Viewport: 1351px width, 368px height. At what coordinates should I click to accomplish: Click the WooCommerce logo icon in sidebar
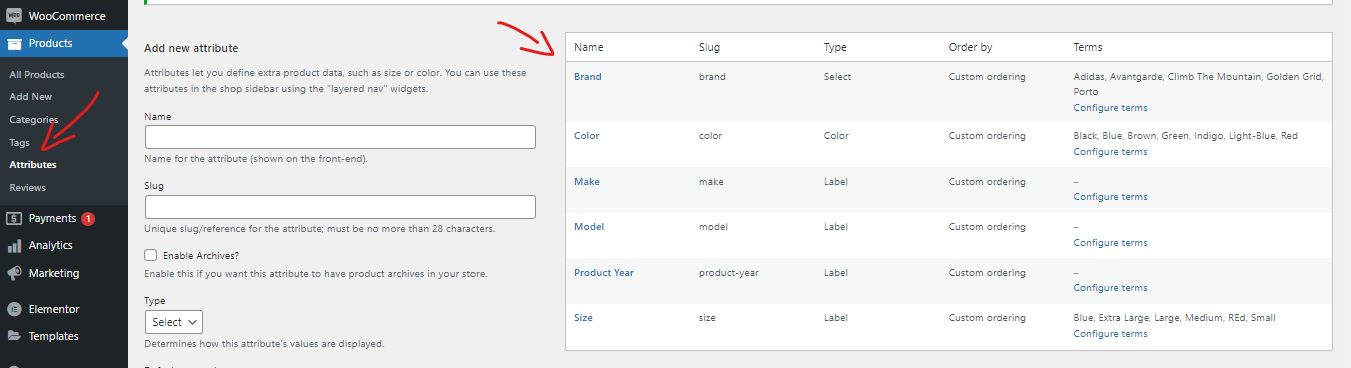click(x=15, y=16)
